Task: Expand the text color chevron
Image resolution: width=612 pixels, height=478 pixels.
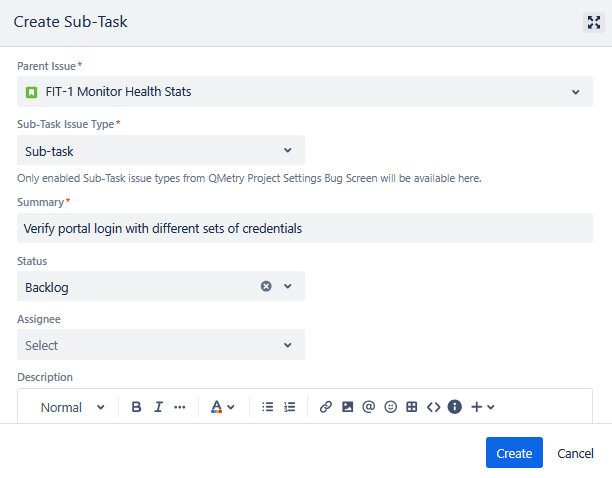Action: point(231,407)
